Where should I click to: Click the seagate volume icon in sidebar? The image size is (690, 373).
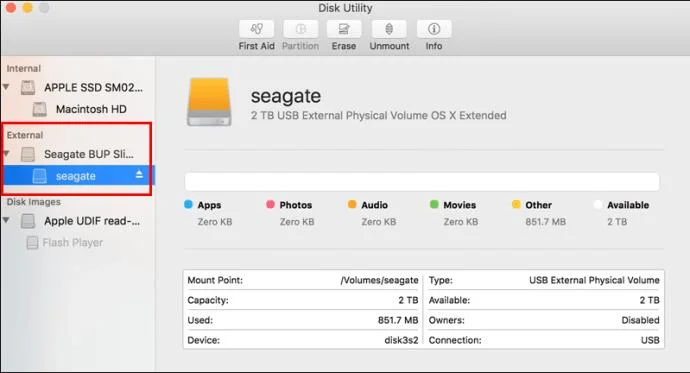coord(40,176)
